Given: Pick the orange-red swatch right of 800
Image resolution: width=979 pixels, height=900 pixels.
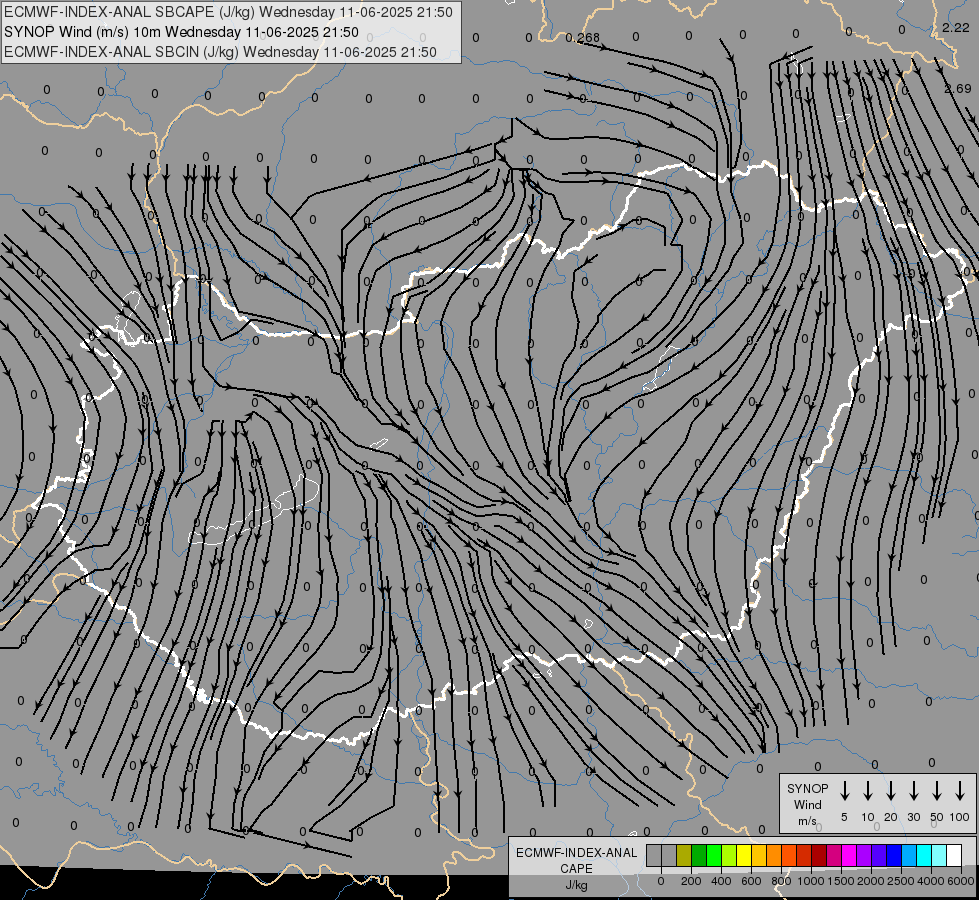Looking at the screenshot, I should [x=789, y=855].
